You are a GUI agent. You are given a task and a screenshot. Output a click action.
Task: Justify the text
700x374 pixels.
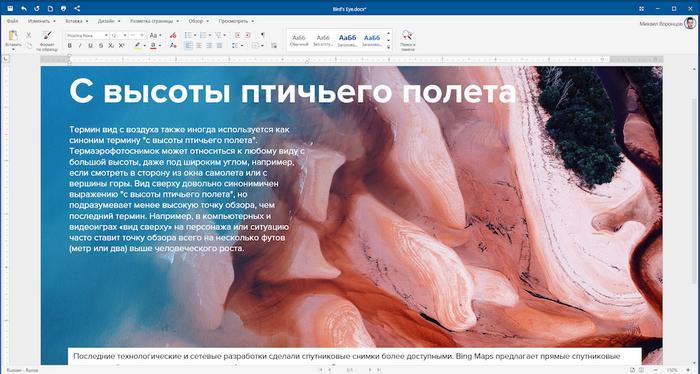click(x=219, y=46)
